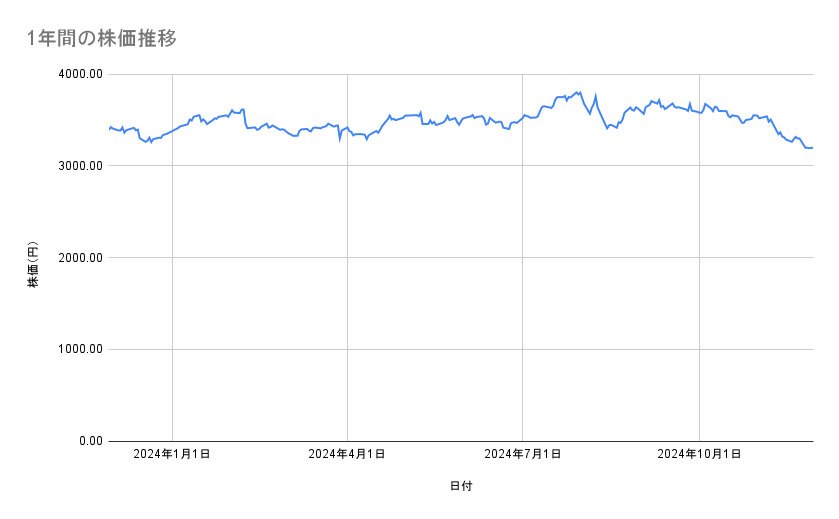Click the 3000.00 y-axis label
This screenshot has height=519, width=839.
(x=78, y=166)
